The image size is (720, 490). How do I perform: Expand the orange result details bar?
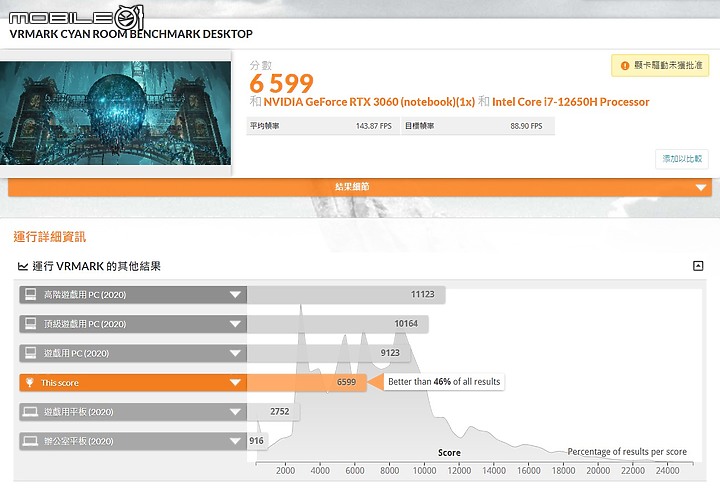click(x=360, y=187)
